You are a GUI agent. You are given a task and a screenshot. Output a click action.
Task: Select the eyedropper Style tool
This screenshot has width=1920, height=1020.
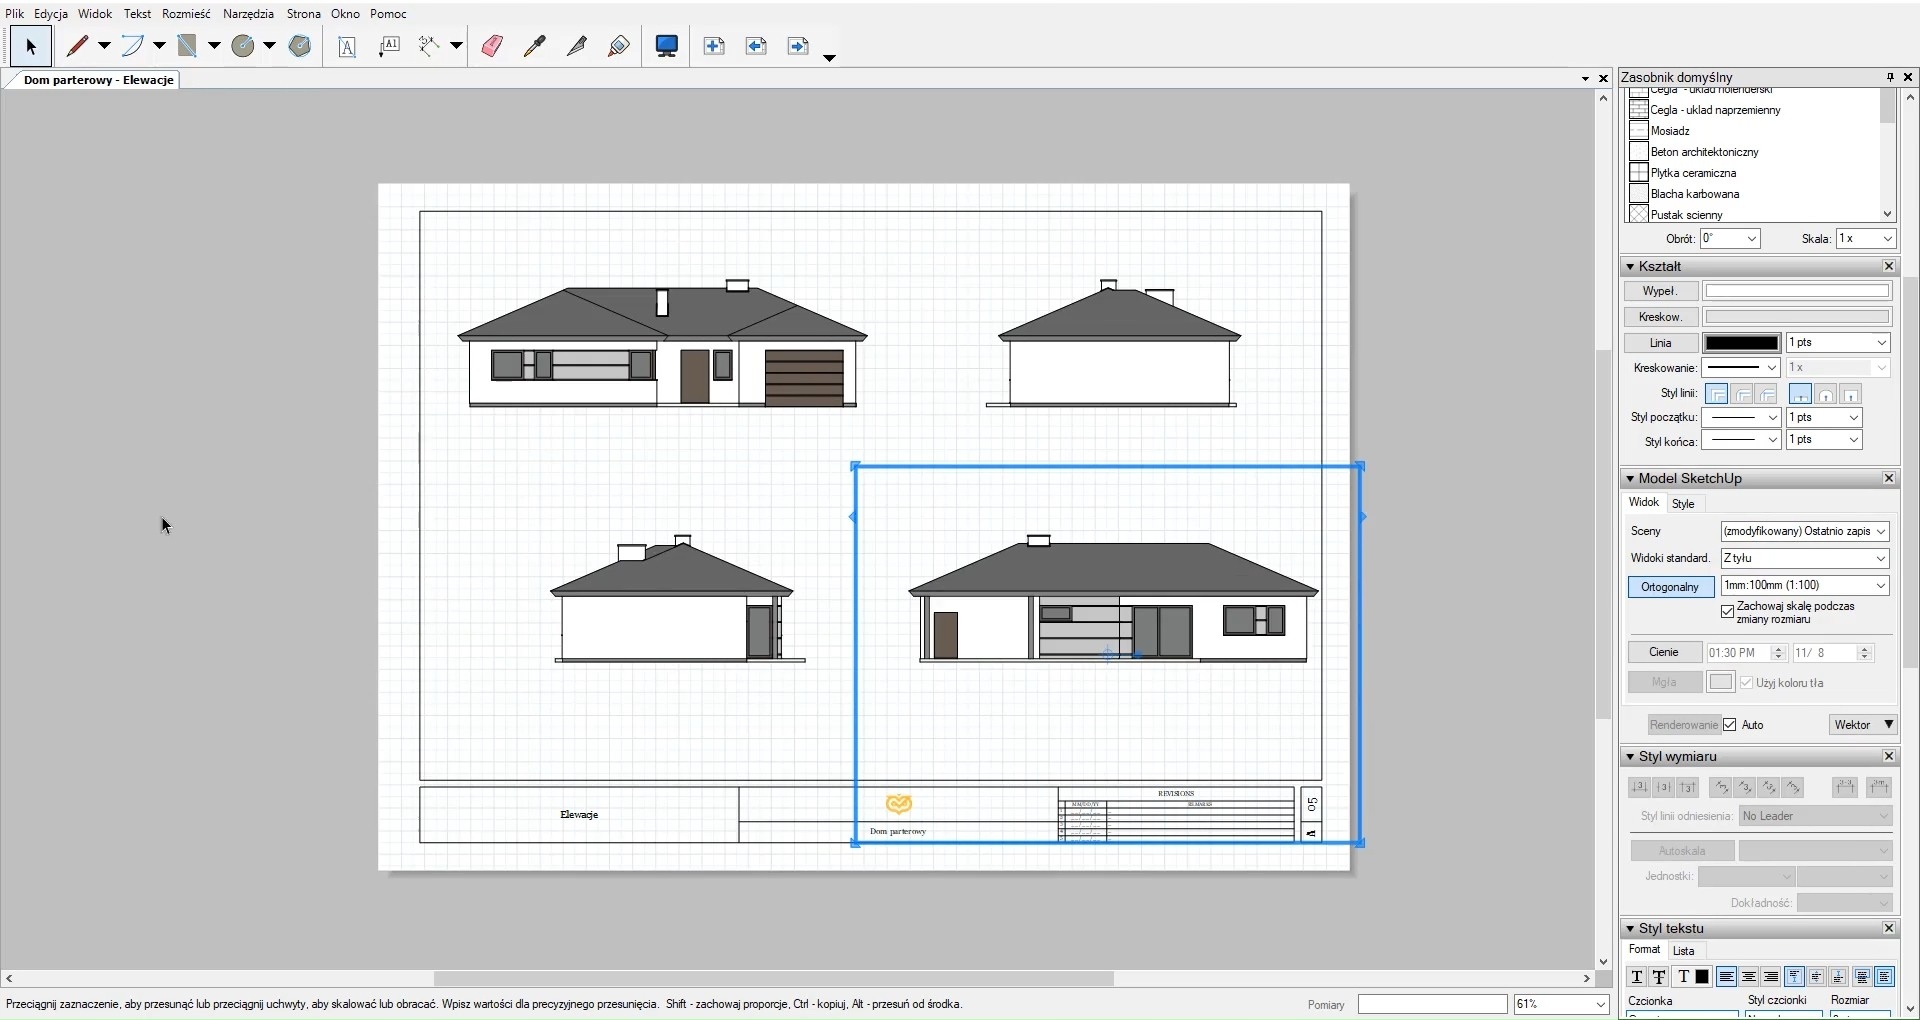(535, 46)
